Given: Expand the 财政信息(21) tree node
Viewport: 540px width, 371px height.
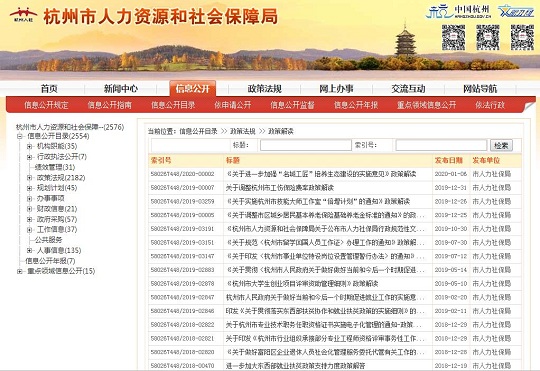Looking at the screenshot, I should (x=29, y=209).
